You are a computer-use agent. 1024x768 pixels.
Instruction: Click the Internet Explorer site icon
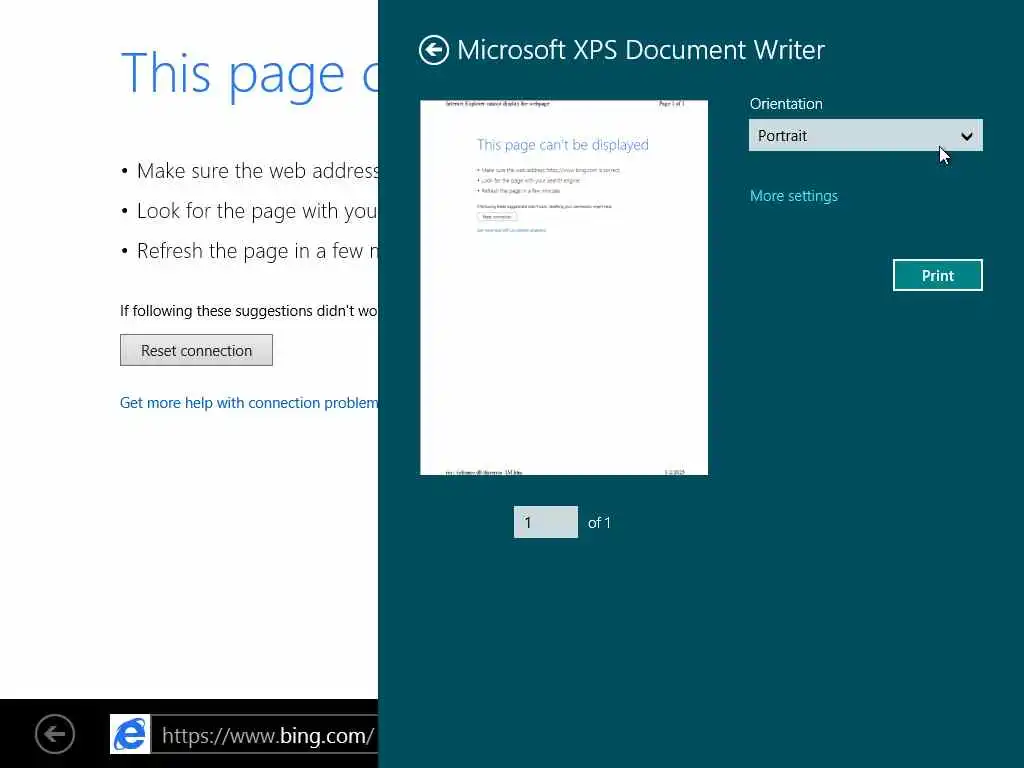(130, 734)
